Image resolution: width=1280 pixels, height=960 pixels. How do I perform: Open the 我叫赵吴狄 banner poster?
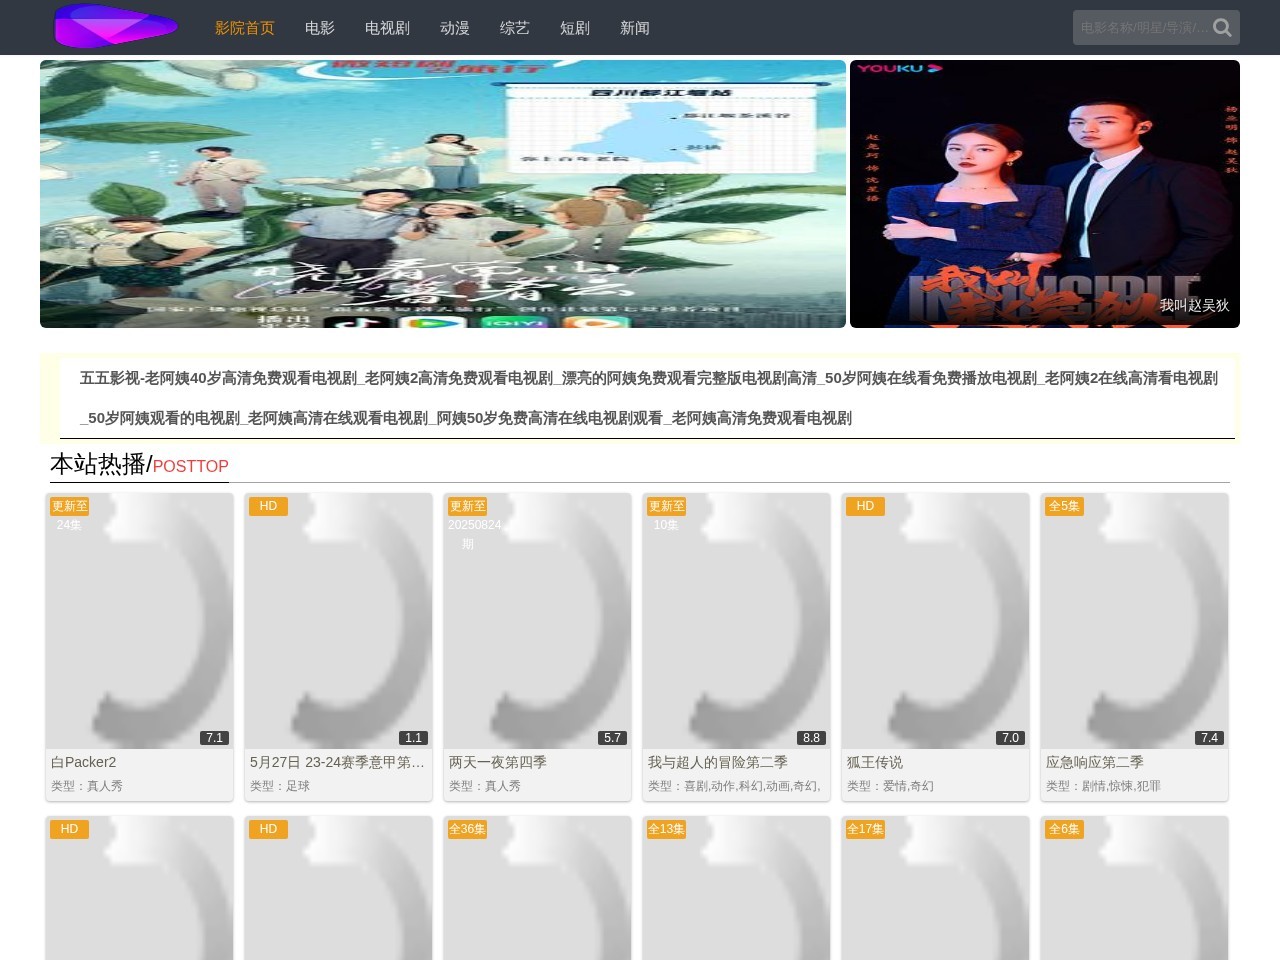pyautogui.click(x=1044, y=194)
